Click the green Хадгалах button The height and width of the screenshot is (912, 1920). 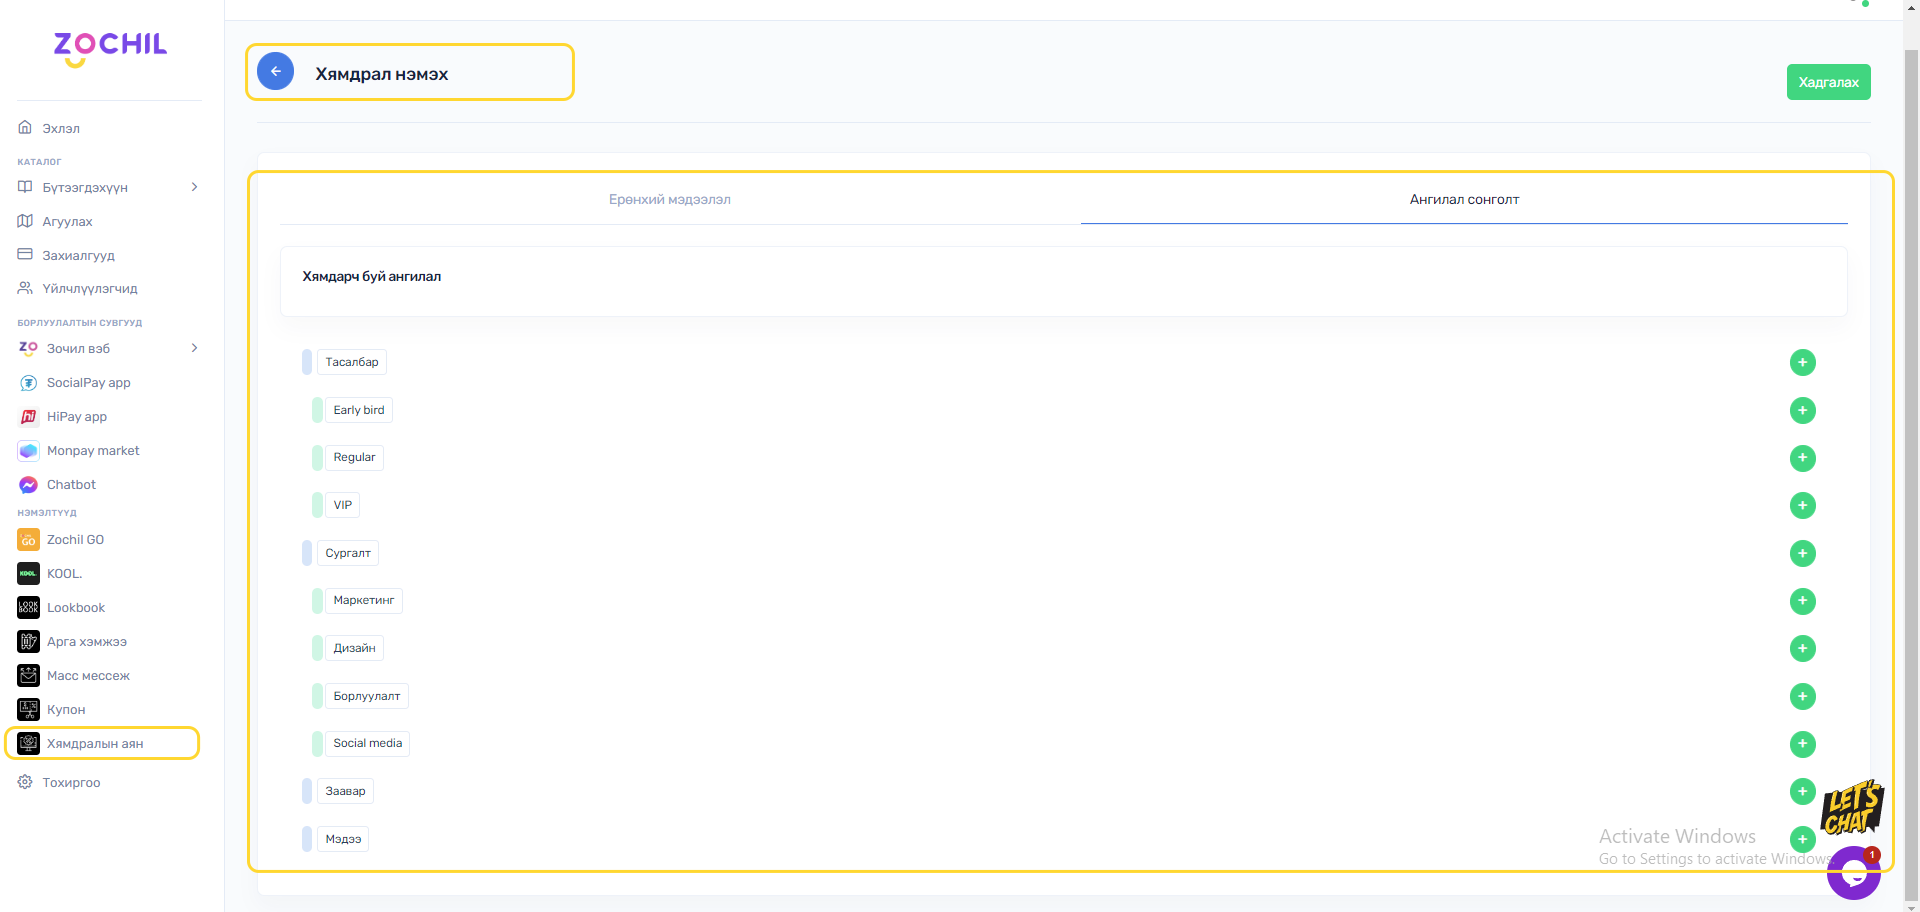(x=1827, y=82)
